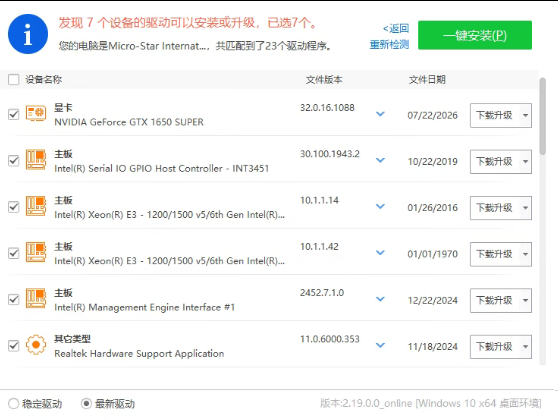The image size is (558, 420).
Task: Click Intel(R) Management Engine Interface #1 text
Action: pos(144,307)
